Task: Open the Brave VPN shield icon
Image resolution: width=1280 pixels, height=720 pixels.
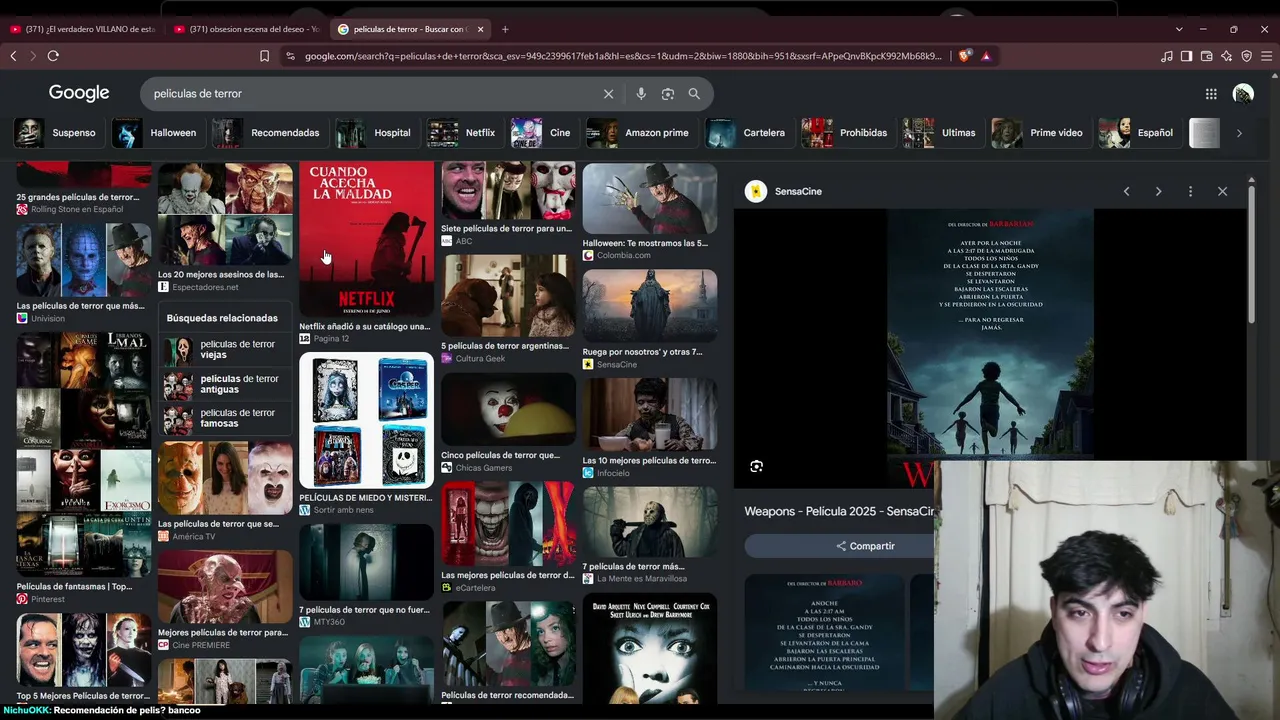Action: click(x=1246, y=56)
